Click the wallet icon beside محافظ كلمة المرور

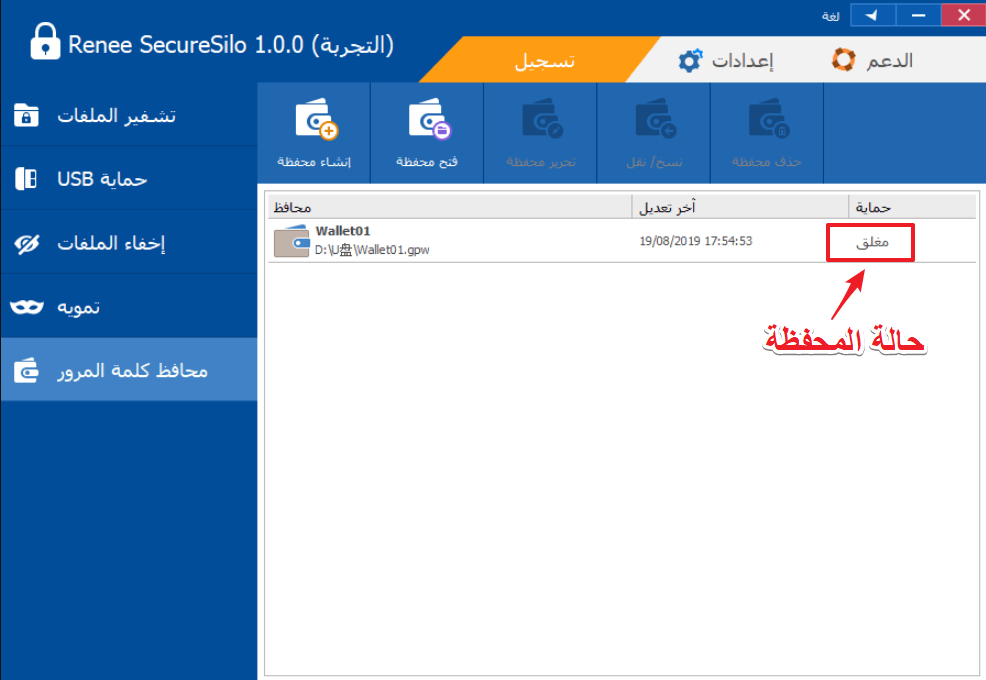click(x=26, y=371)
